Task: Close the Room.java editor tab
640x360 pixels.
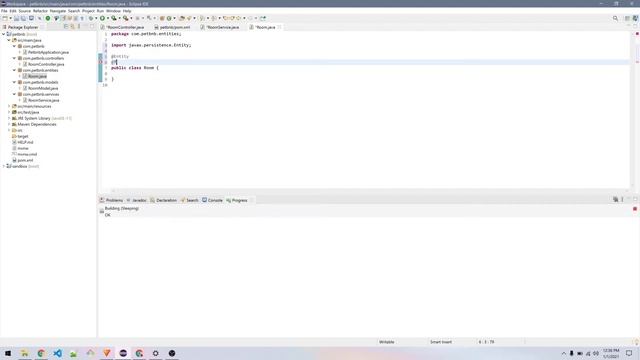Action: pos(280,27)
